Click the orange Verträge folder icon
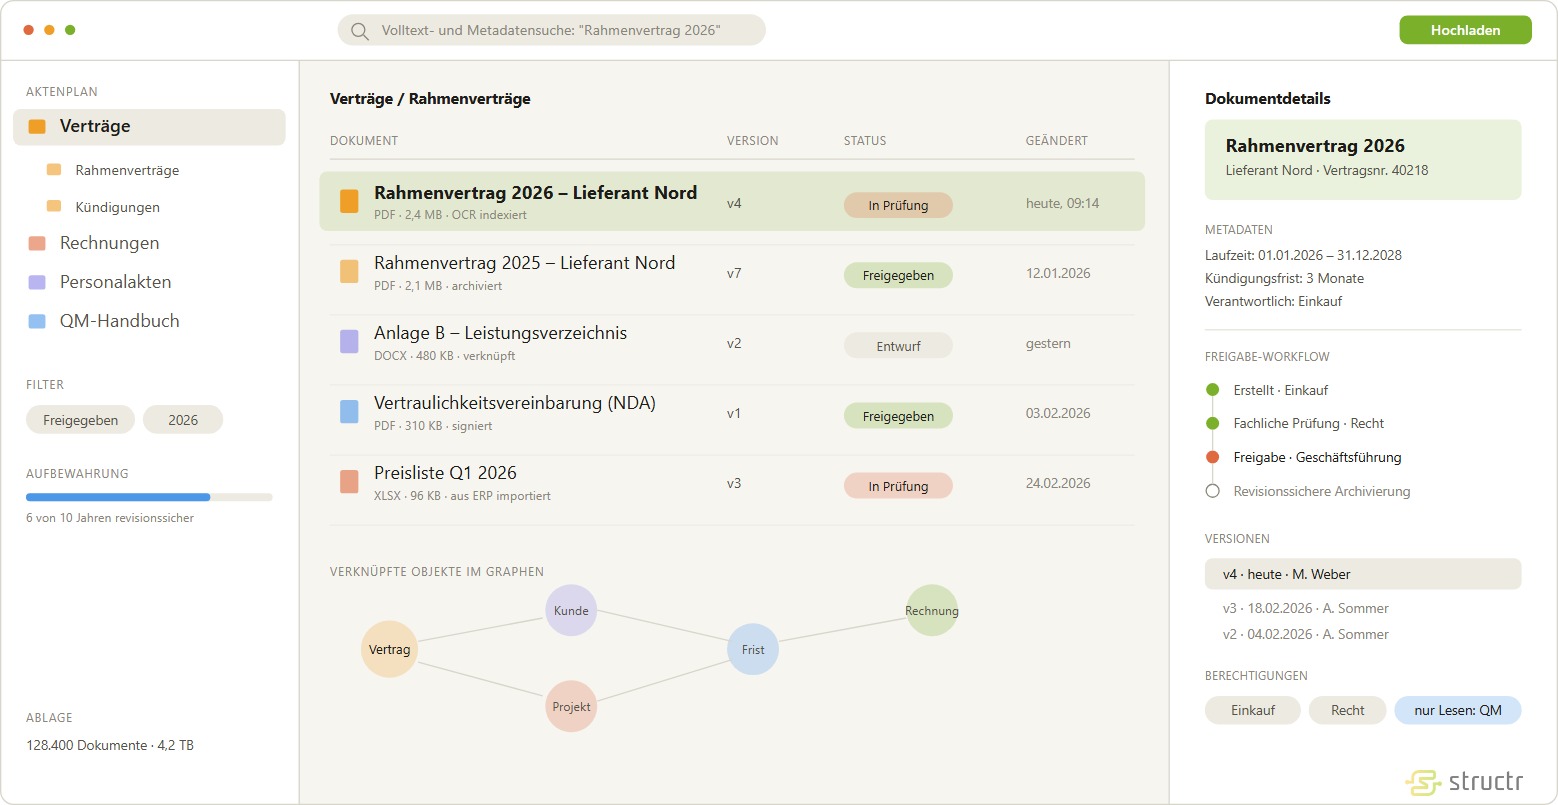Image resolution: width=1558 pixels, height=805 pixels. 37,127
